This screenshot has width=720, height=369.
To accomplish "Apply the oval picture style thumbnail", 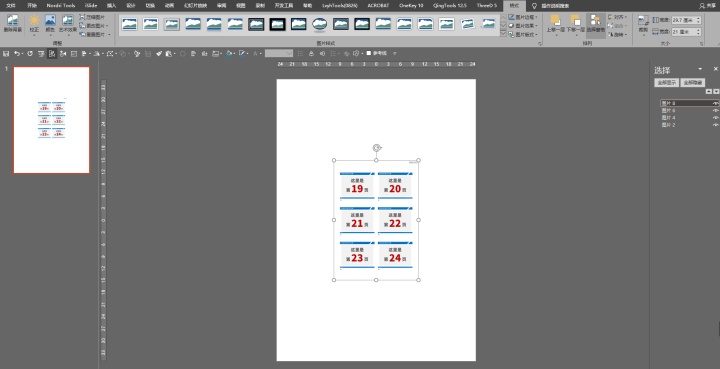I will pyautogui.click(x=320, y=24).
